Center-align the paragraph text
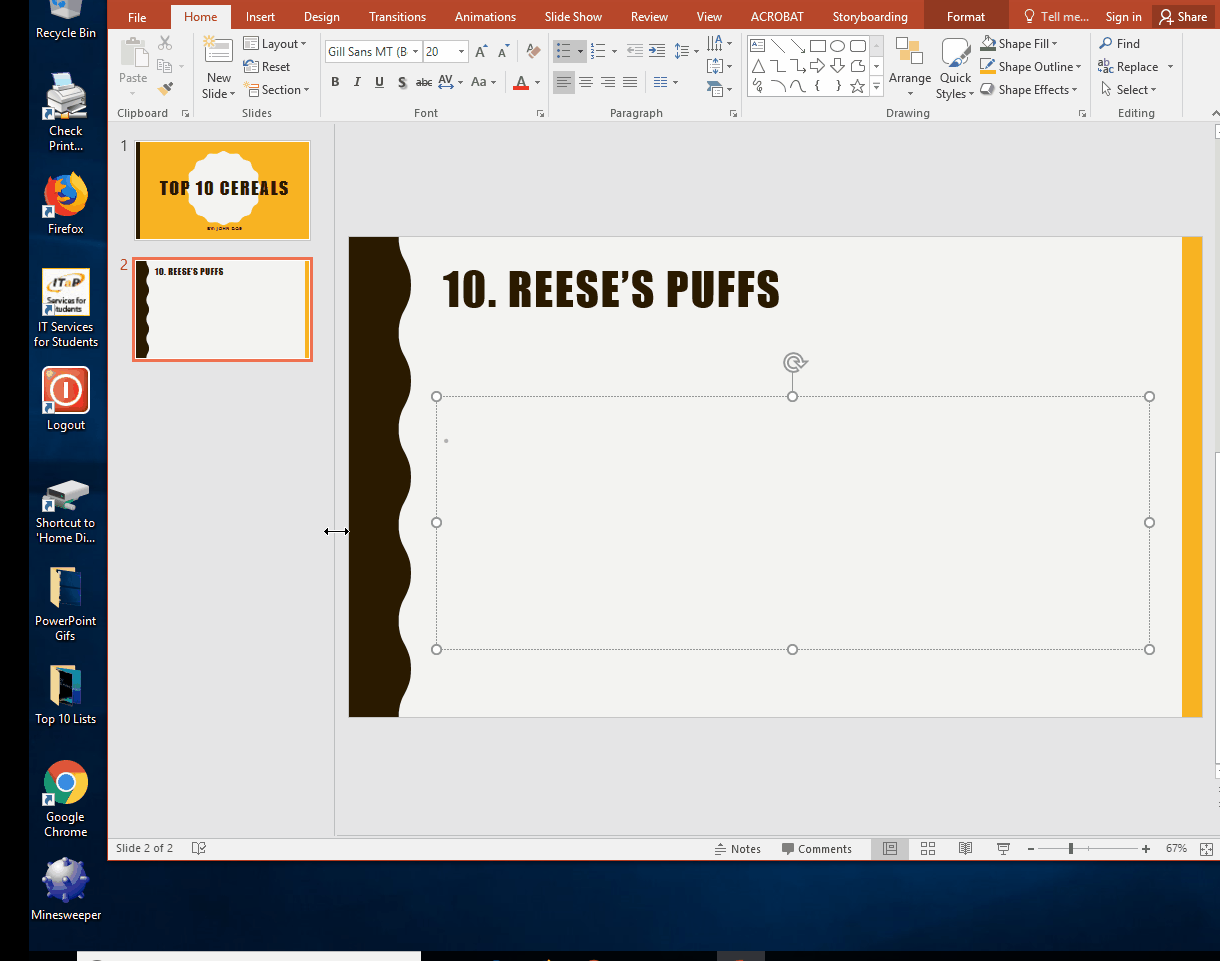This screenshot has width=1220, height=961. pos(586,82)
